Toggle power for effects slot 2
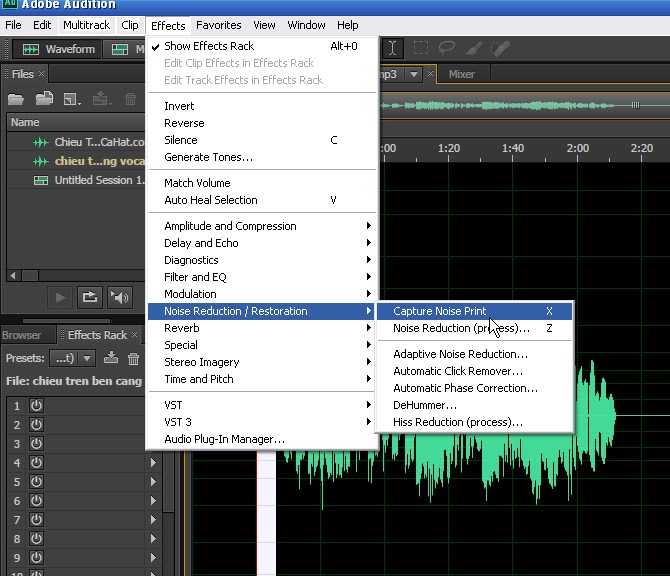The height and width of the screenshot is (576, 670). 36,425
